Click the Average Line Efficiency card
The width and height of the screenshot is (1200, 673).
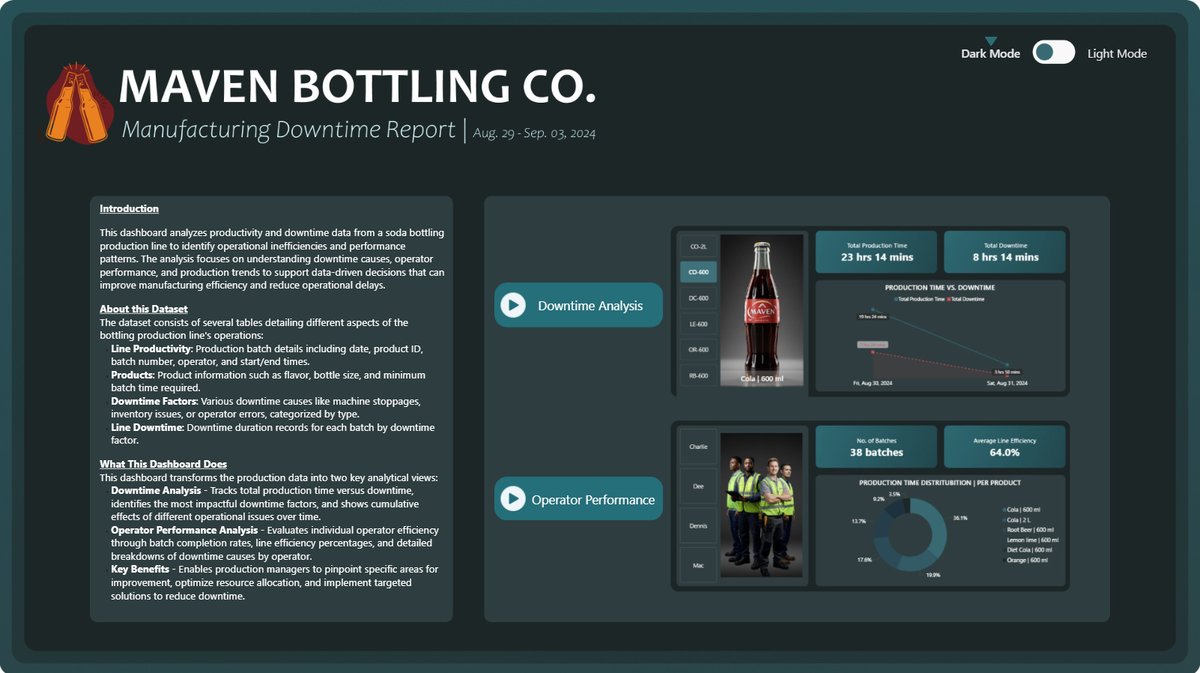tap(1004, 447)
